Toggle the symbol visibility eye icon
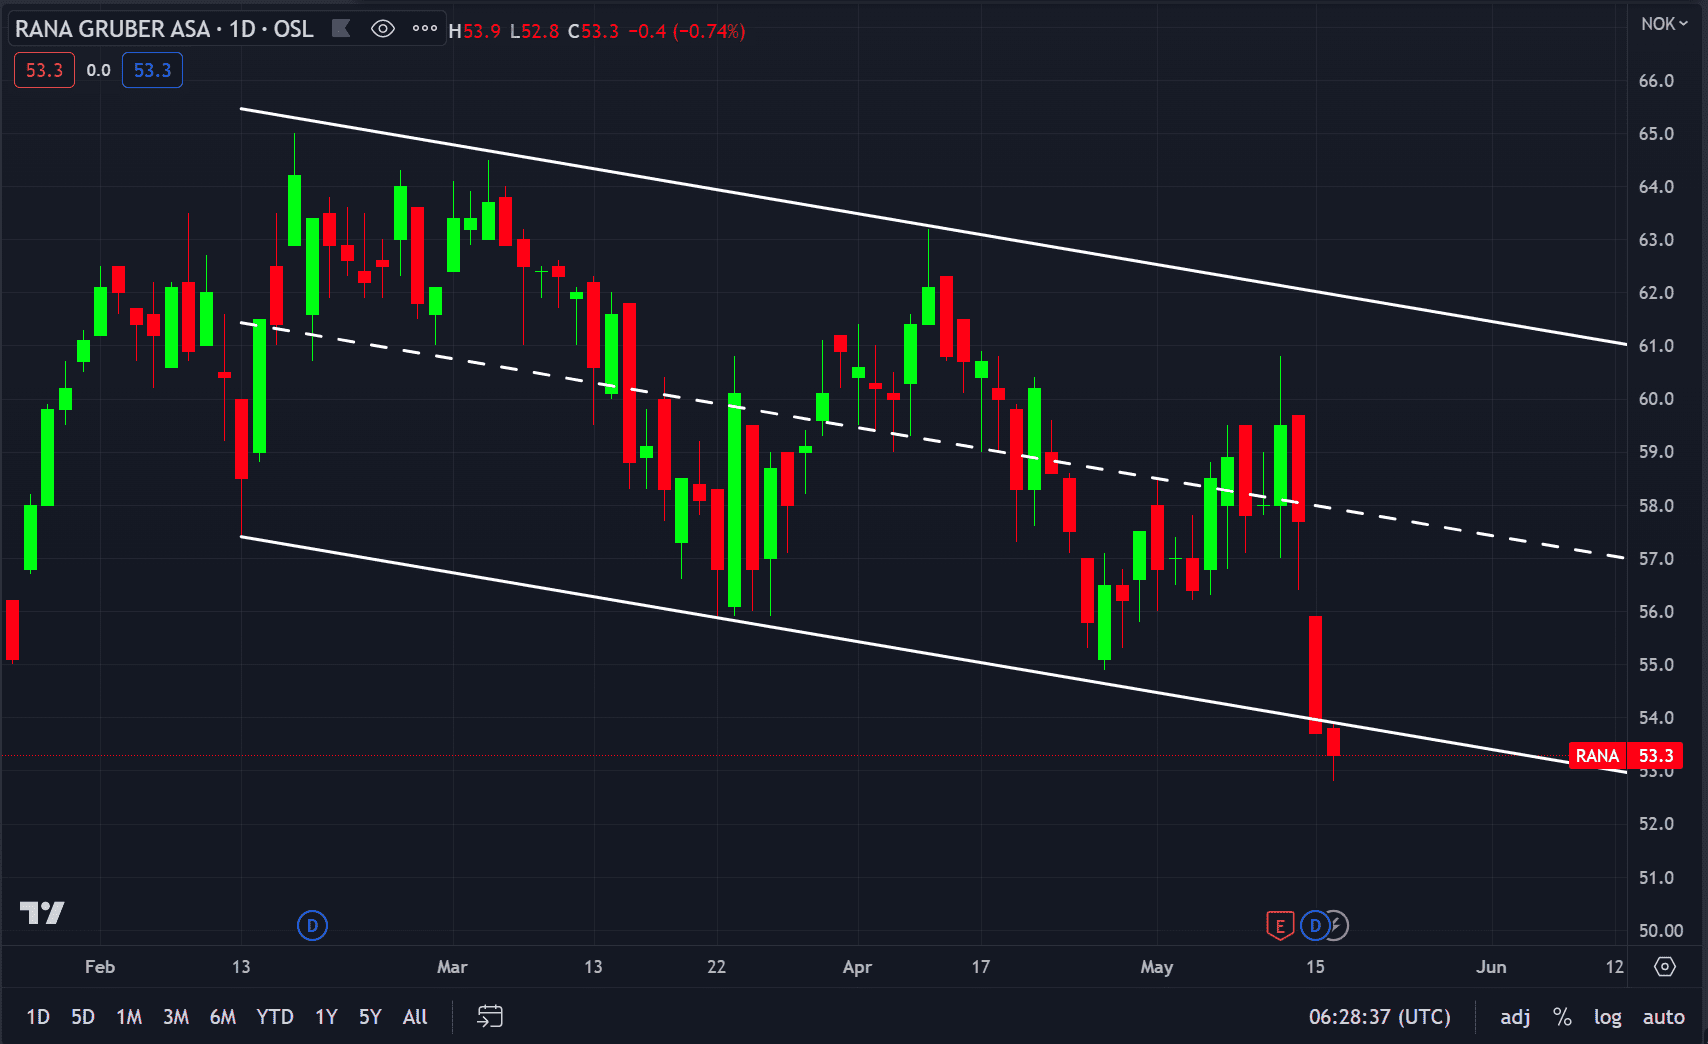 tap(382, 29)
